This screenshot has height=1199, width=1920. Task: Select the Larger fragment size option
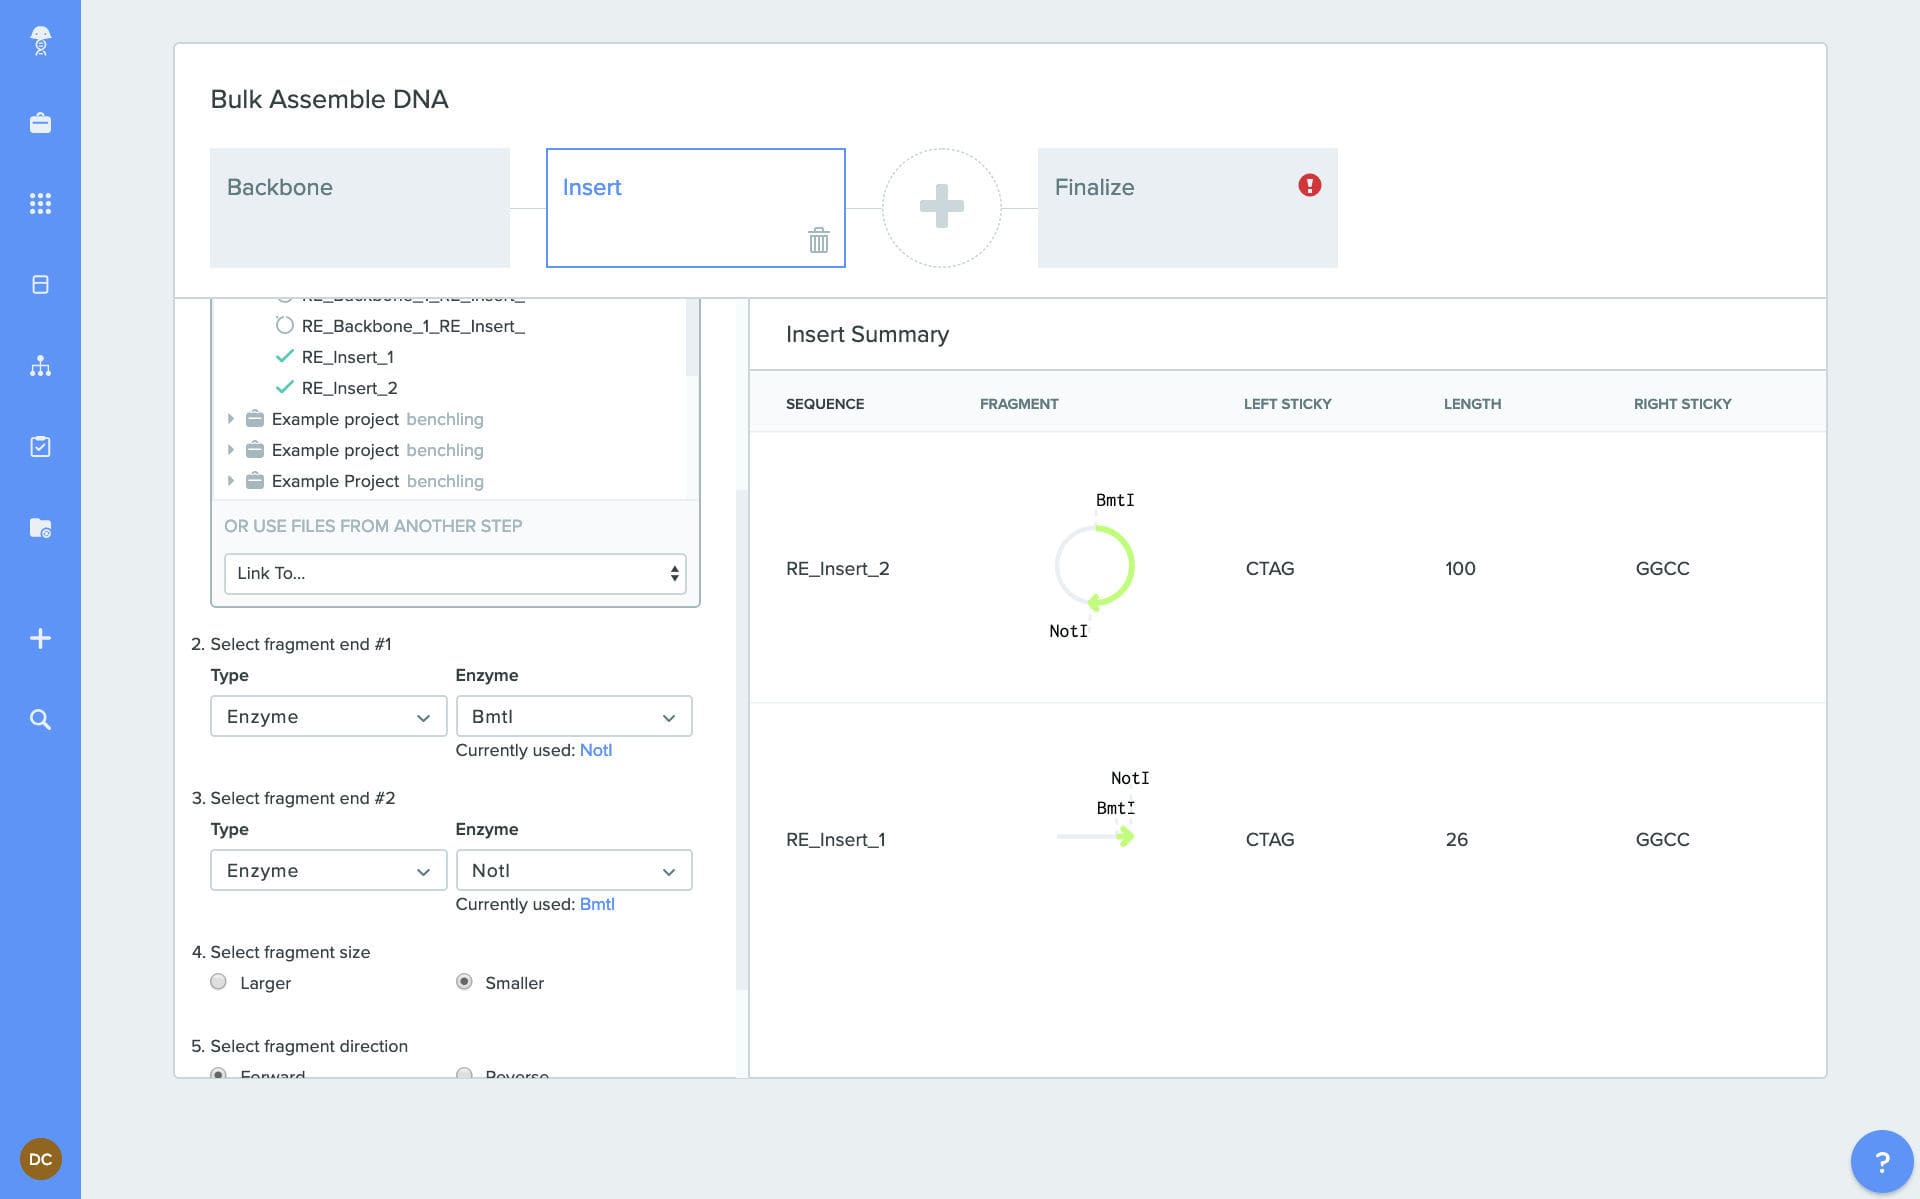tap(219, 982)
